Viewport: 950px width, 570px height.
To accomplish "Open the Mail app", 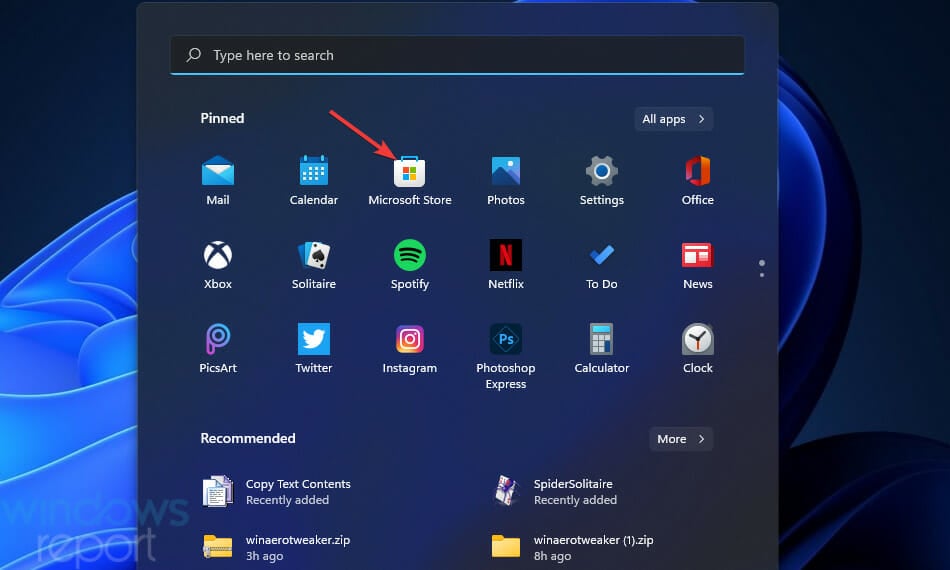I will (218, 180).
